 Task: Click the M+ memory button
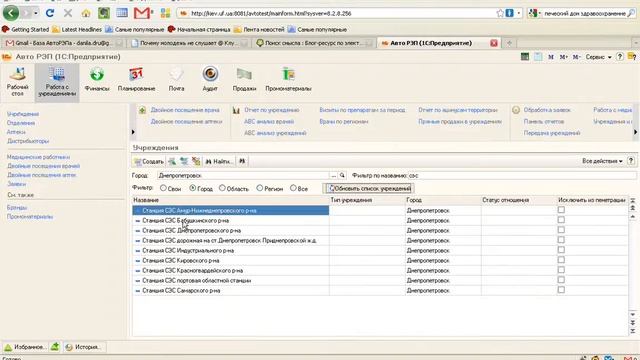click(563, 57)
